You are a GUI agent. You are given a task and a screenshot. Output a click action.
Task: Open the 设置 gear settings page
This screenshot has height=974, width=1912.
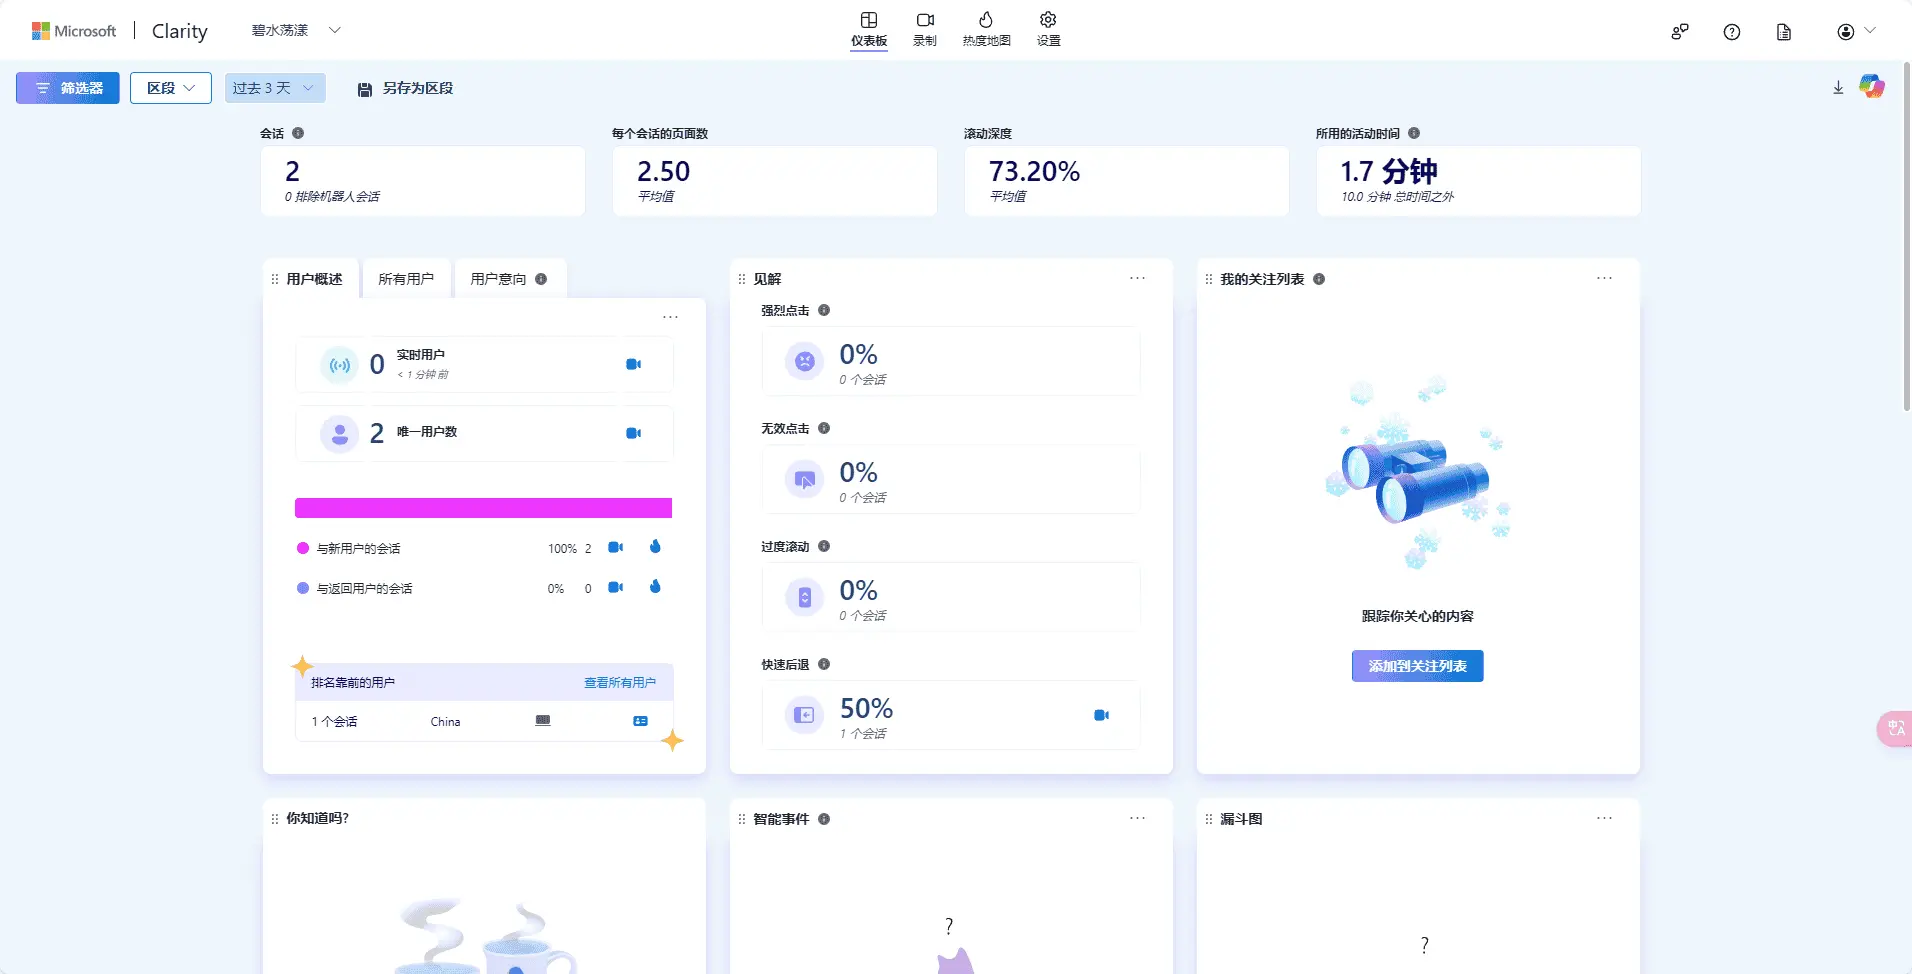pyautogui.click(x=1048, y=29)
